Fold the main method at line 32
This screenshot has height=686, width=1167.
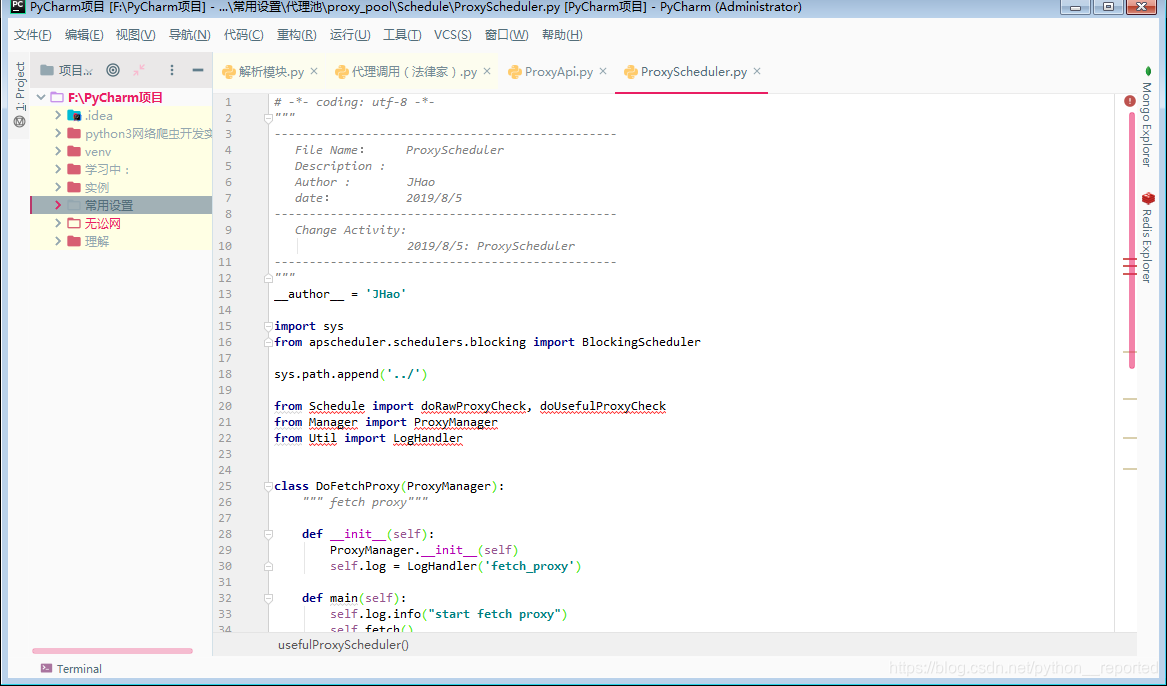(268, 598)
